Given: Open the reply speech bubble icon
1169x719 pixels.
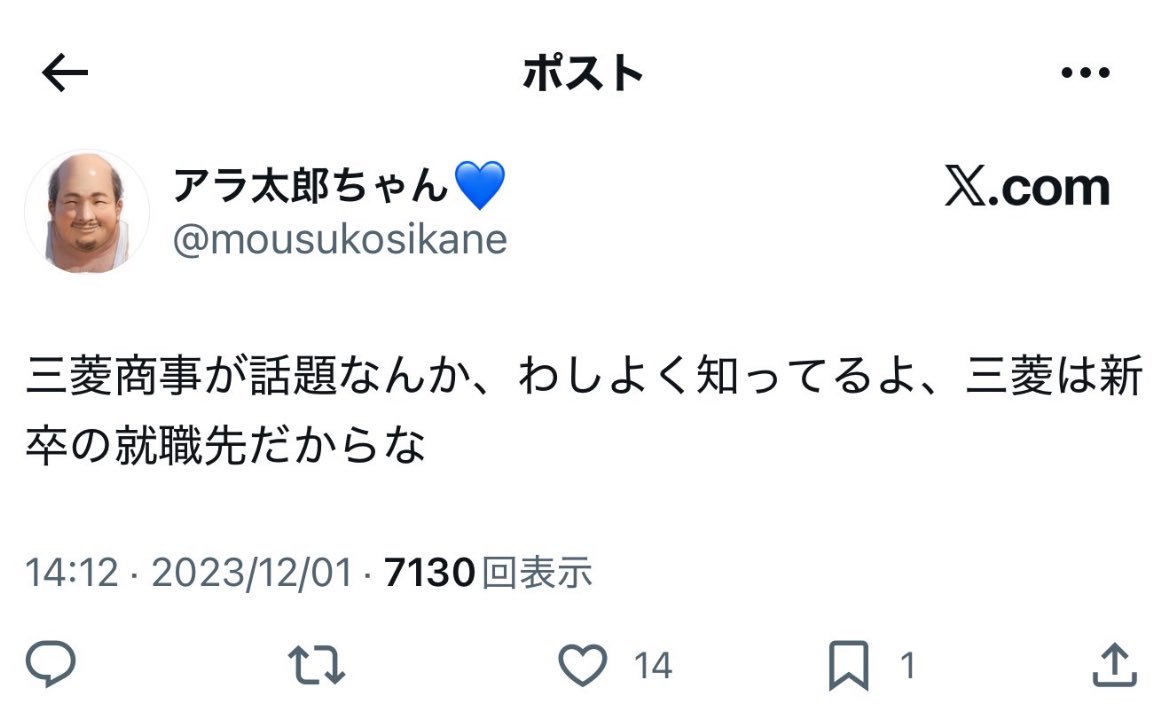Looking at the screenshot, I should 51,665.
